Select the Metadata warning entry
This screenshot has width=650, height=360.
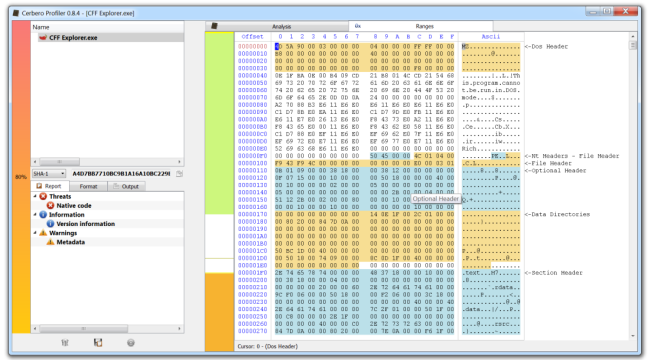pyautogui.click(x=70, y=242)
